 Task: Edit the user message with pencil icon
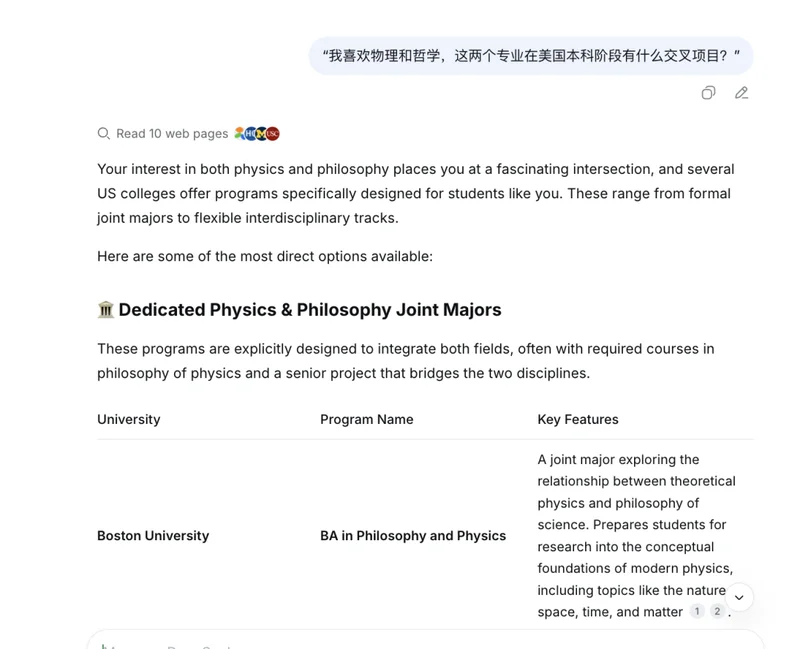tap(741, 93)
